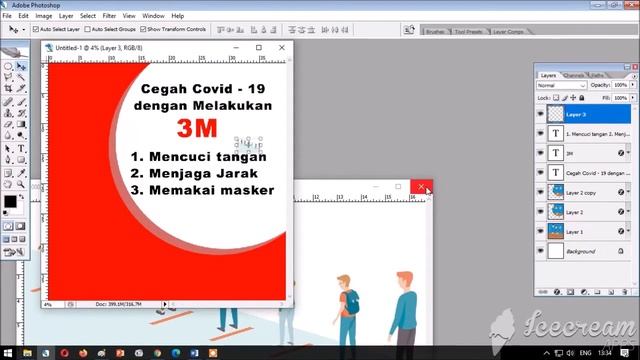
Task: Toggle Lock transparent pixels
Action: (x=556, y=98)
